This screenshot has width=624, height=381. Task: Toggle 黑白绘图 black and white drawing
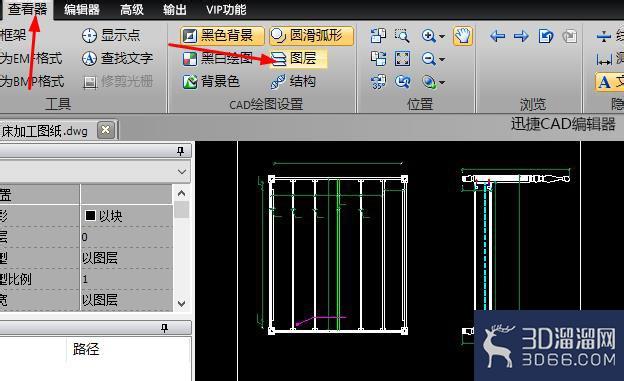click(x=218, y=59)
